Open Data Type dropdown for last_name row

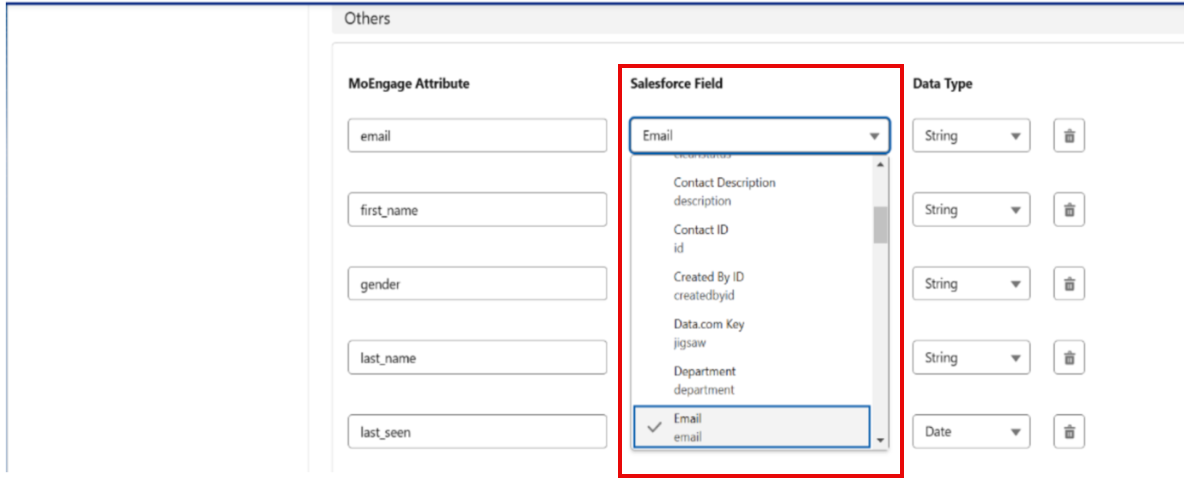[971, 358]
